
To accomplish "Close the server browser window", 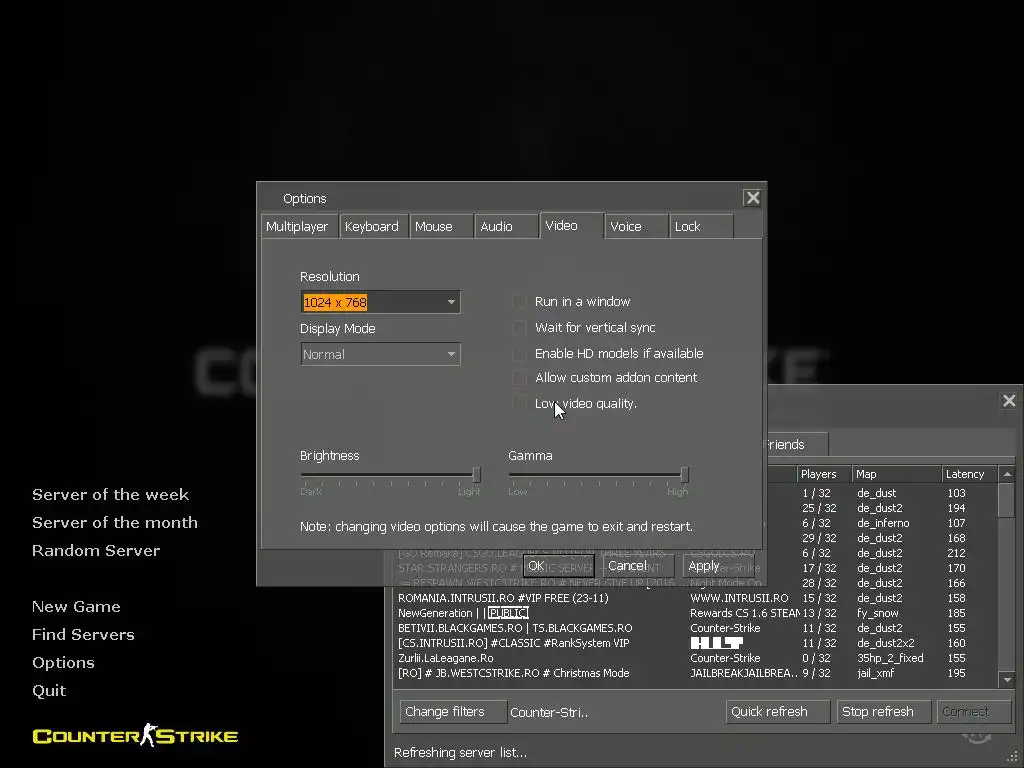I will (x=1009, y=401).
